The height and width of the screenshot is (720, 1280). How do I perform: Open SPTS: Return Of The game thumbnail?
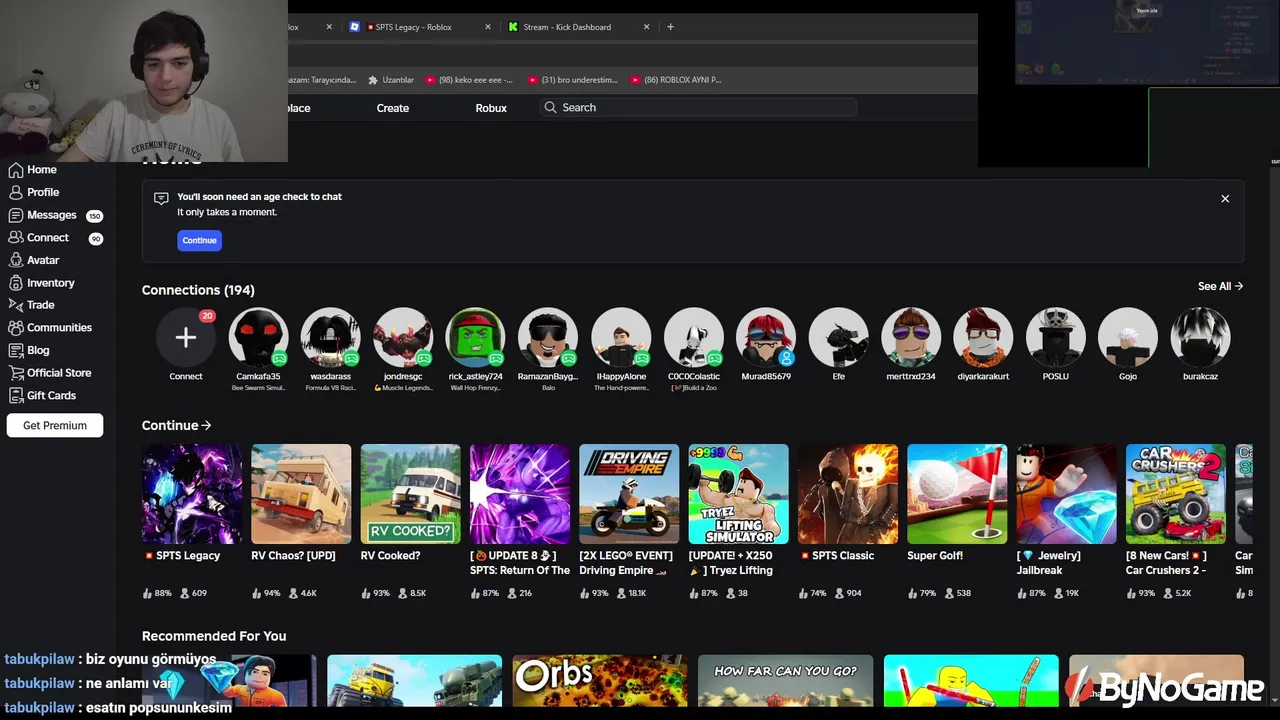pos(520,494)
